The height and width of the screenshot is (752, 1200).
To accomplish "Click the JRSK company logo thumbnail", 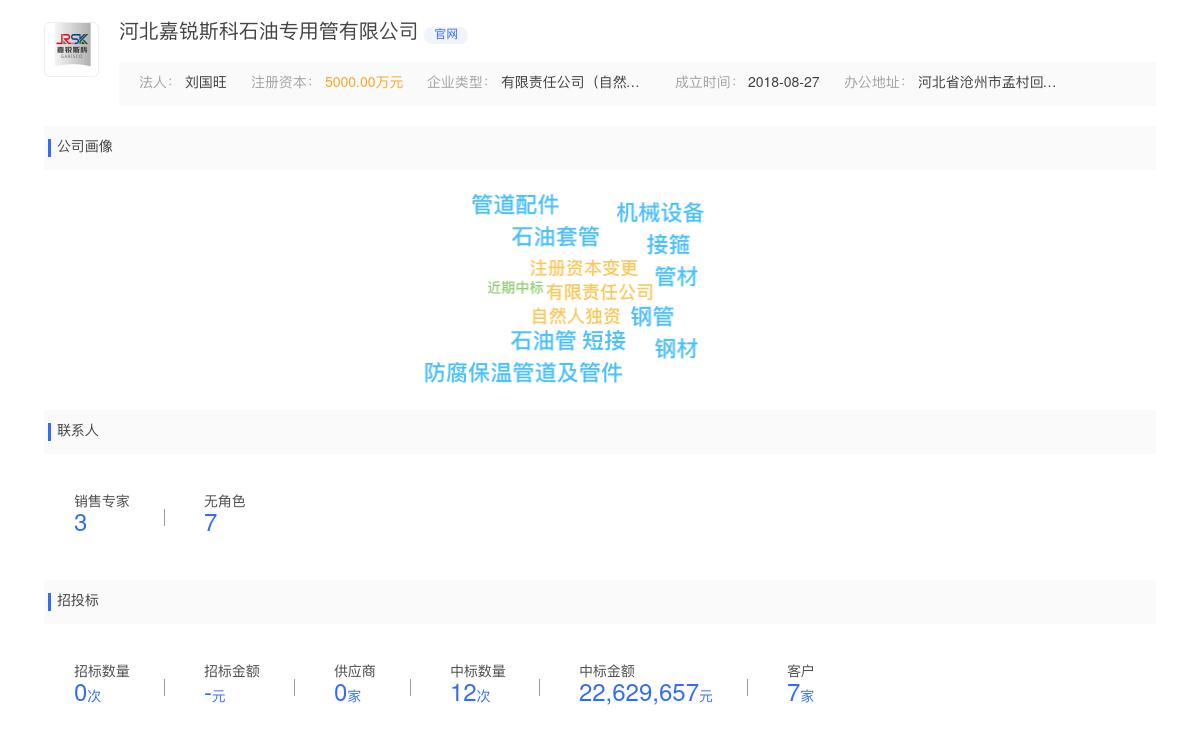I will click(71, 48).
